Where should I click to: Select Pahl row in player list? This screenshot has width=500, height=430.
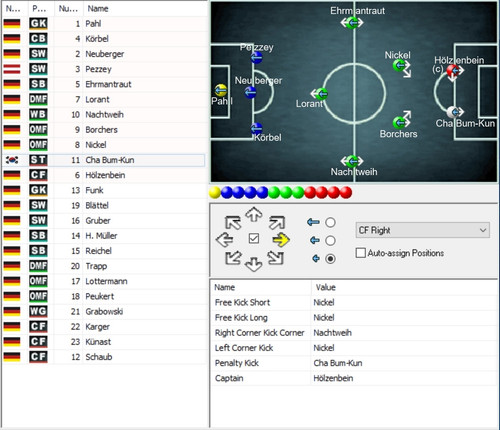pos(104,24)
